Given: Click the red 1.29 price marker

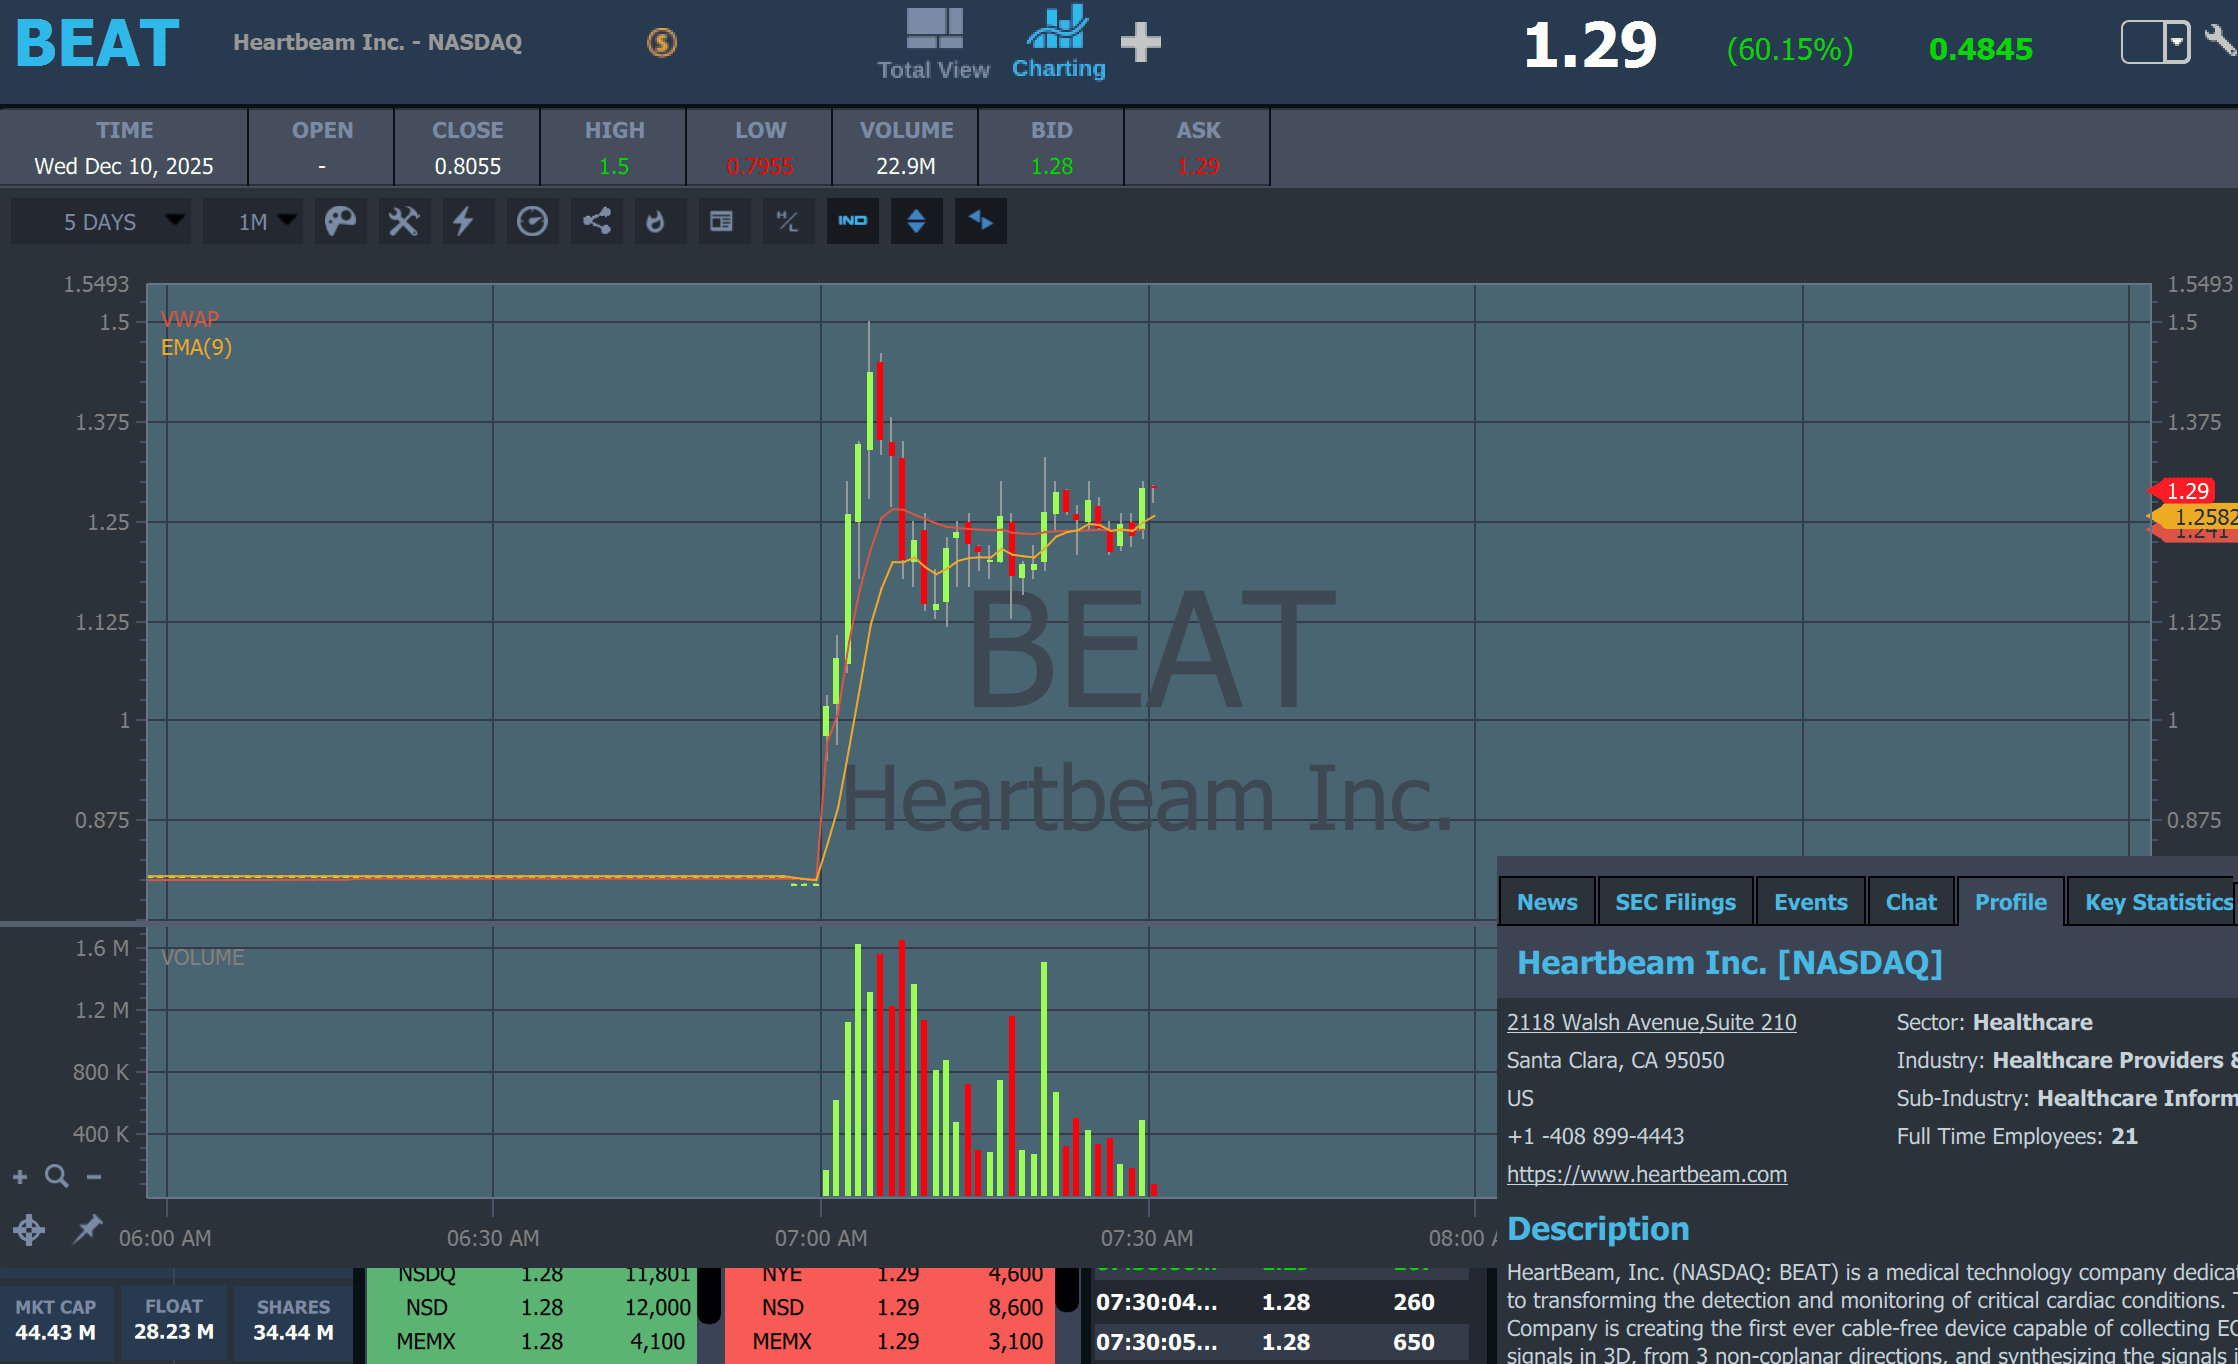Looking at the screenshot, I should pos(2186,491).
